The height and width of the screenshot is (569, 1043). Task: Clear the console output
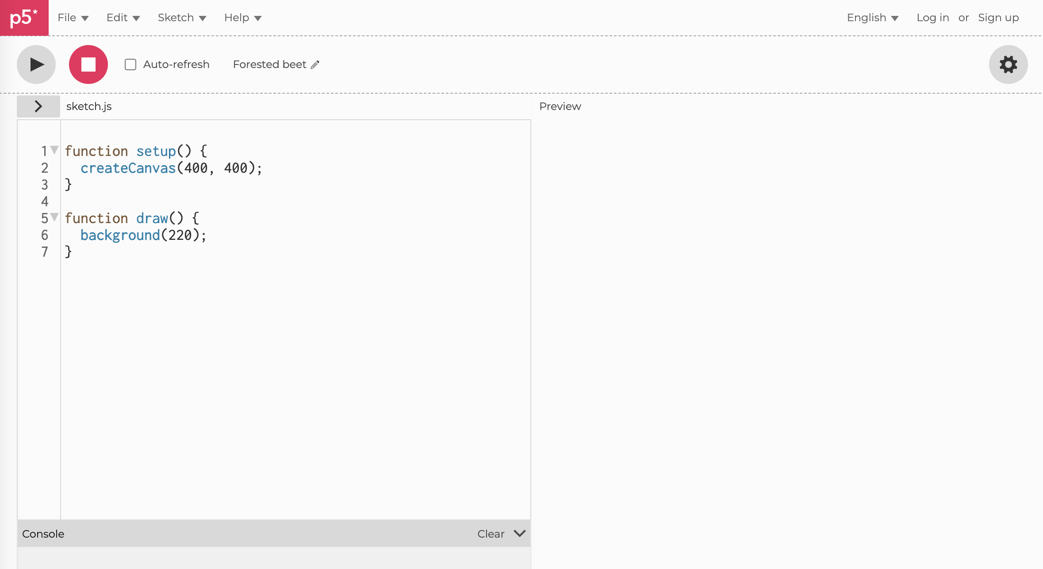click(x=490, y=534)
